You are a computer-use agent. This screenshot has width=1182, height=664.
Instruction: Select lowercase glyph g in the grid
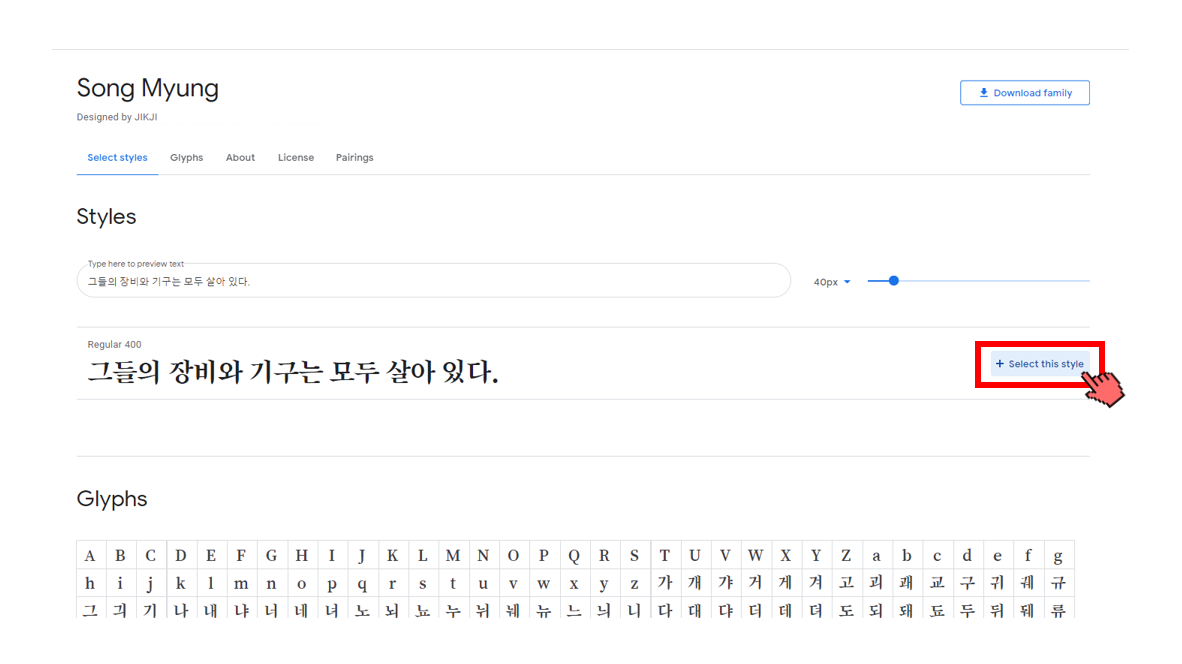tap(1058, 555)
